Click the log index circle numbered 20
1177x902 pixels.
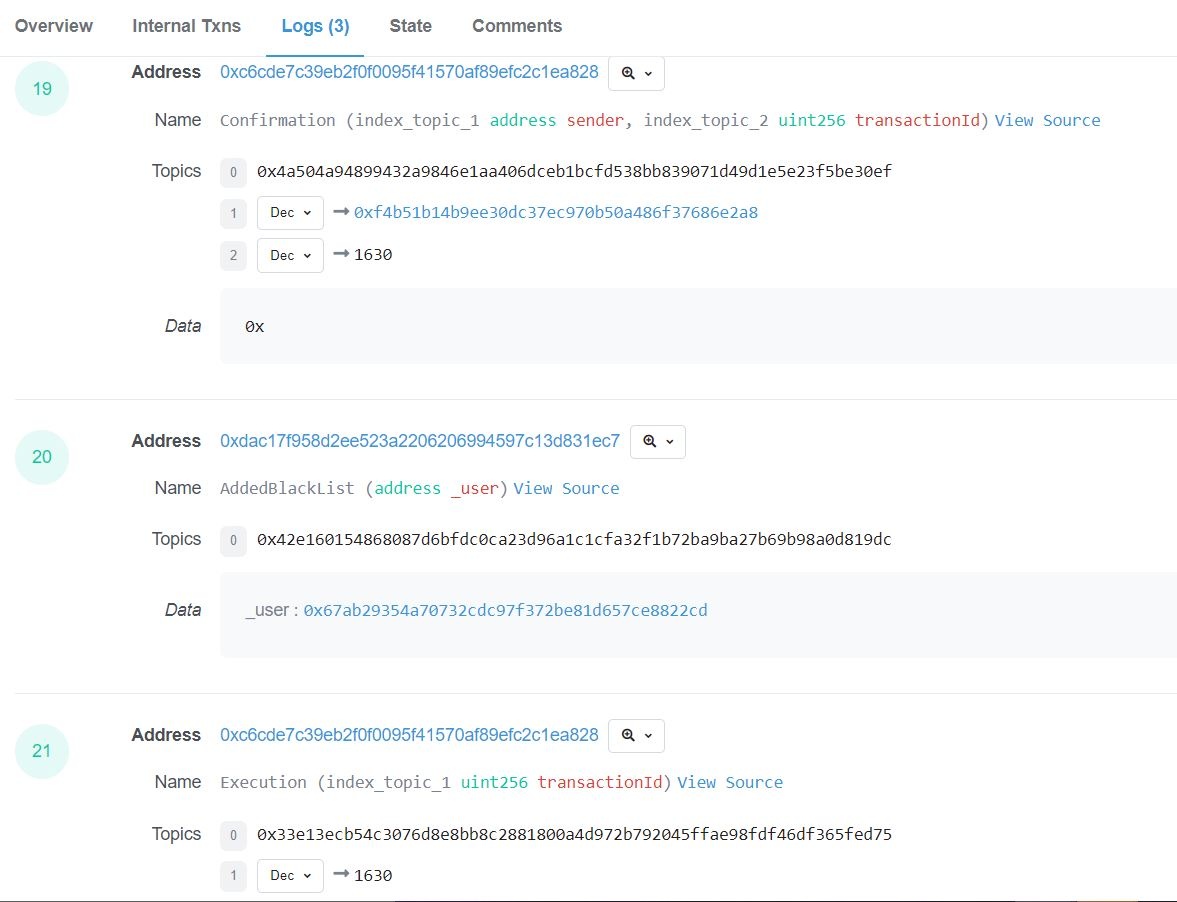pos(41,457)
